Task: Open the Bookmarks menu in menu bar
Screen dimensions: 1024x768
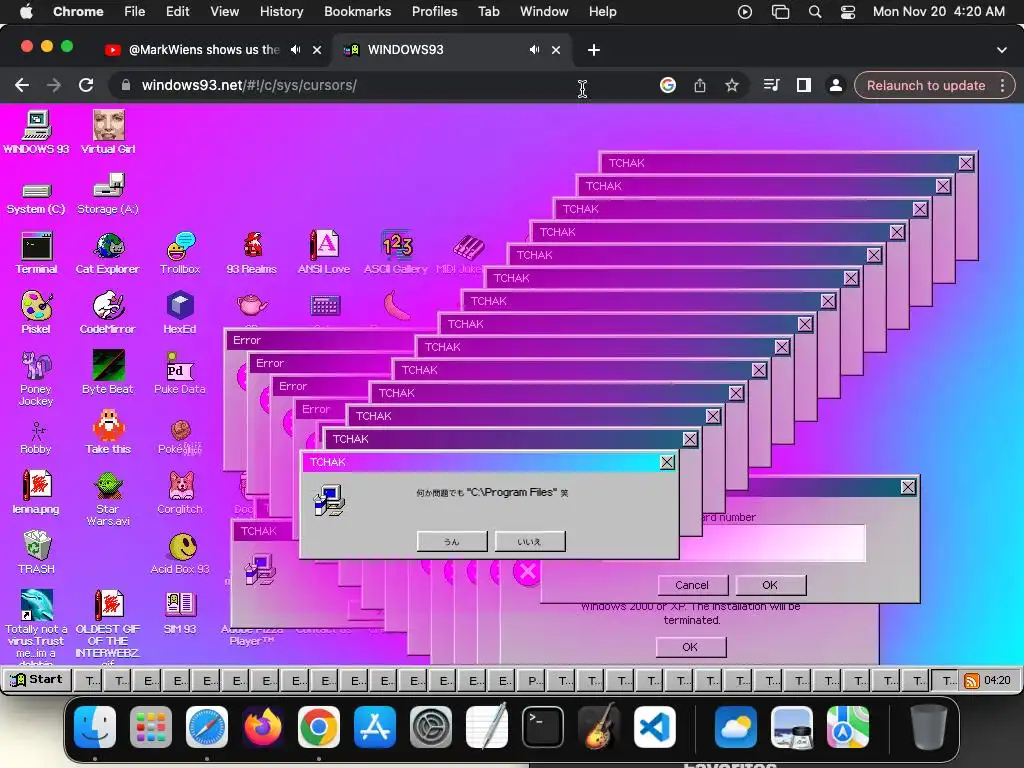Action: (358, 12)
